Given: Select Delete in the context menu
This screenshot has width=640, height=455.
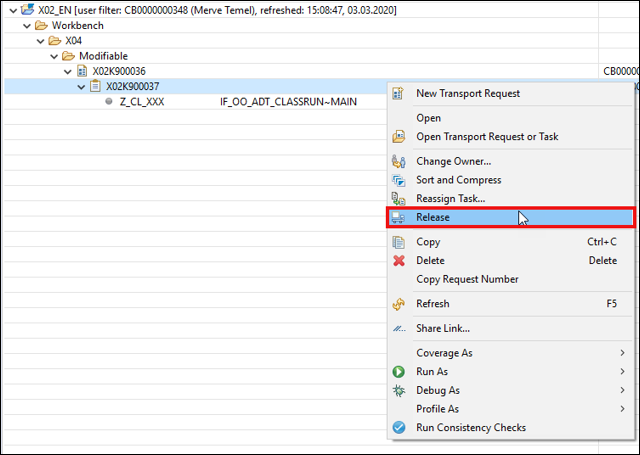Looking at the screenshot, I should pyautogui.click(x=511, y=260).
